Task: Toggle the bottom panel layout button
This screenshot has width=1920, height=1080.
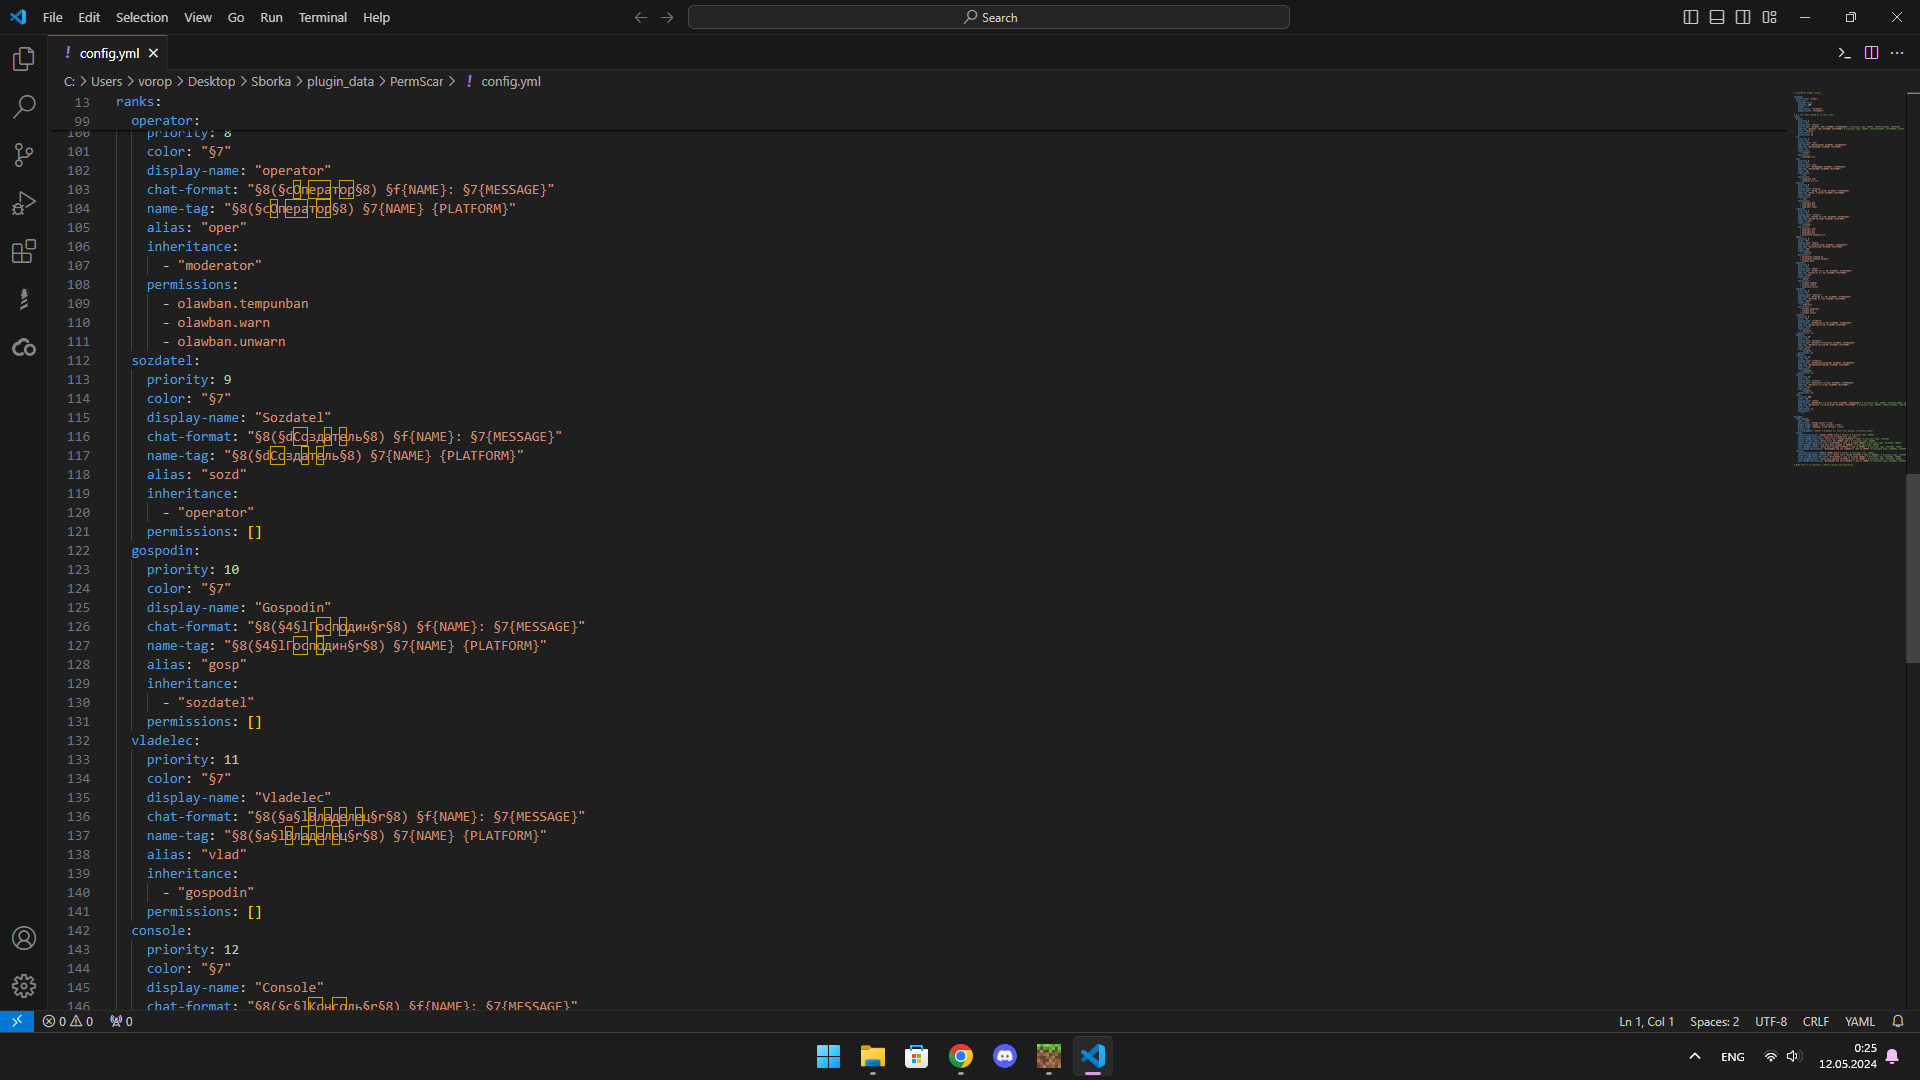Action: point(1717,17)
